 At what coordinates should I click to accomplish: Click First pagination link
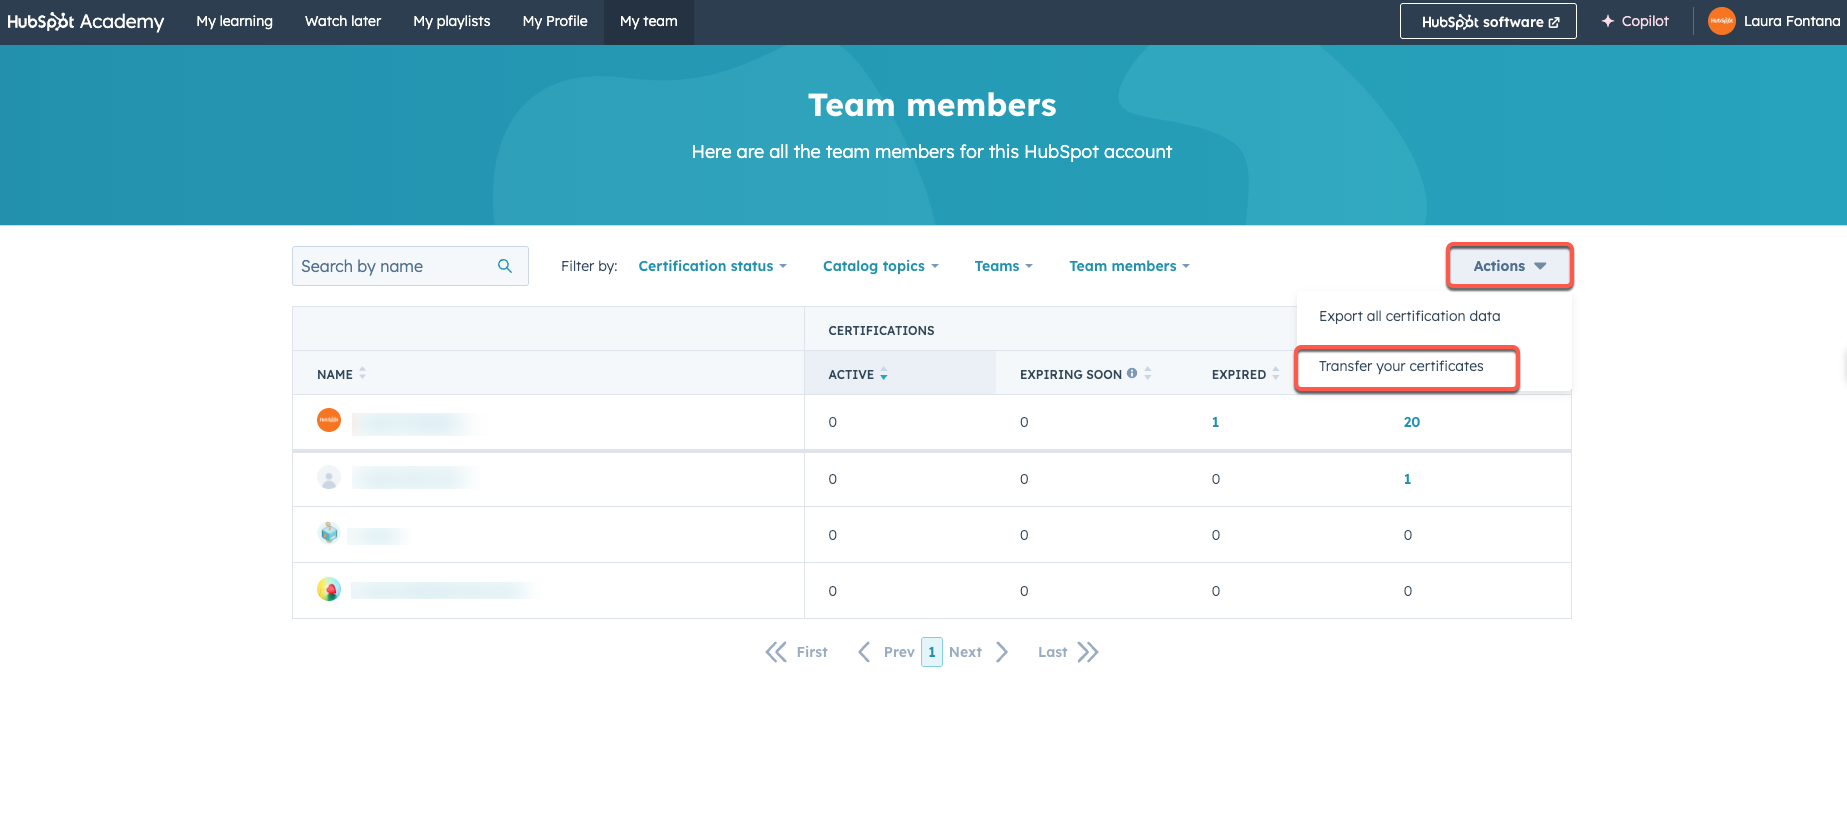[x=812, y=652]
